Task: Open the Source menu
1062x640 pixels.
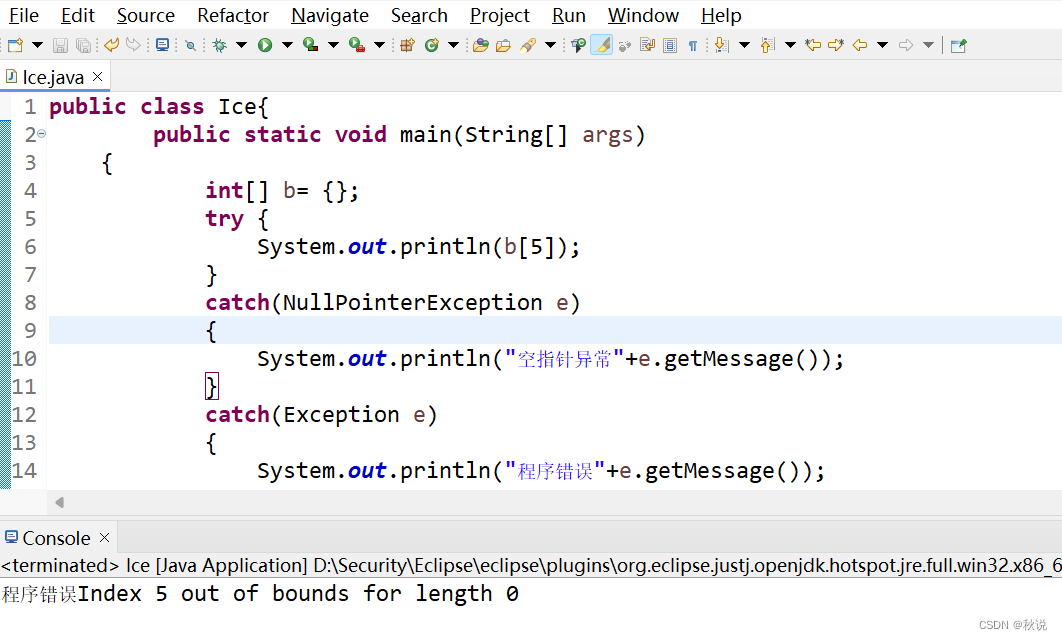Action: [146, 15]
